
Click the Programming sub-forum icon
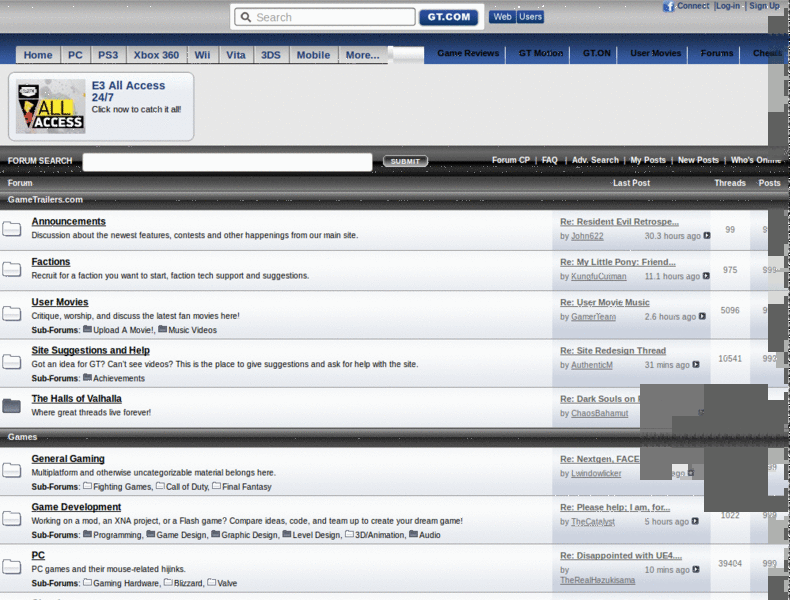coord(87,534)
